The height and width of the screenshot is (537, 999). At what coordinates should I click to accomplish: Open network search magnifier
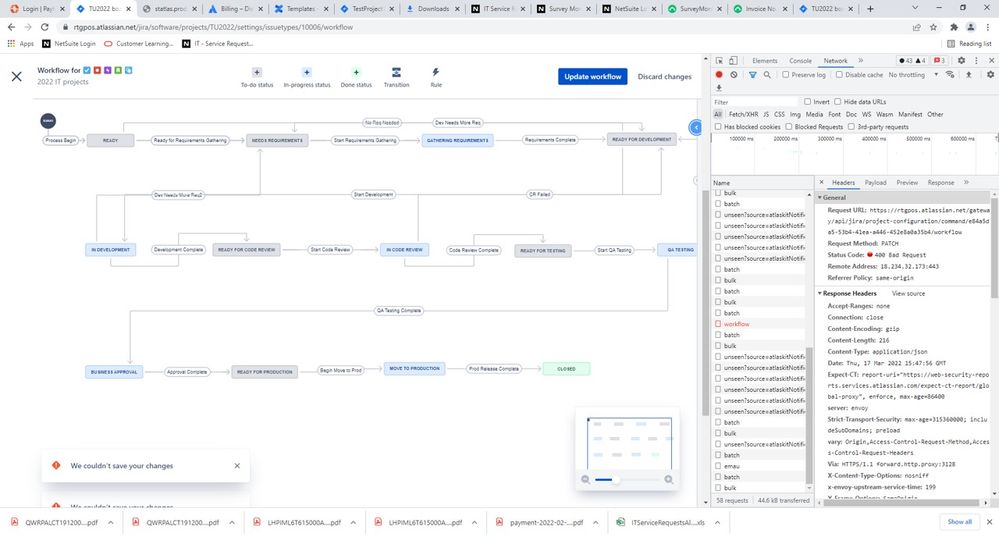click(x=767, y=75)
